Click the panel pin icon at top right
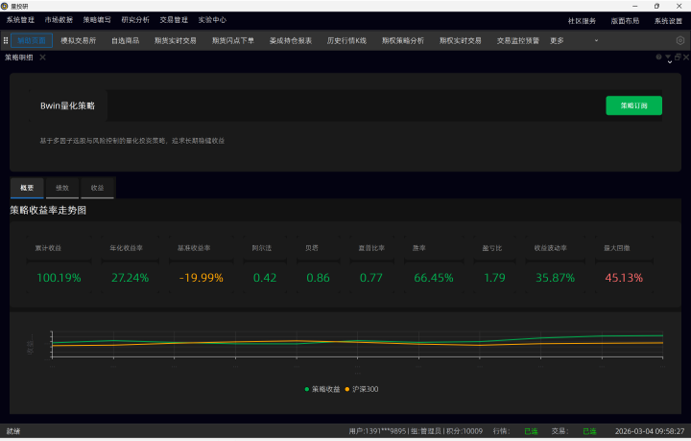 click(659, 58)
